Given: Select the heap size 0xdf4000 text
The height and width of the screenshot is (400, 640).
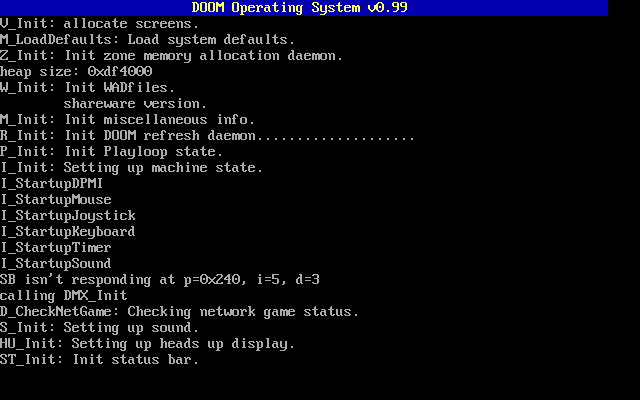Looking at the screenshot, I should click(76, 71).
